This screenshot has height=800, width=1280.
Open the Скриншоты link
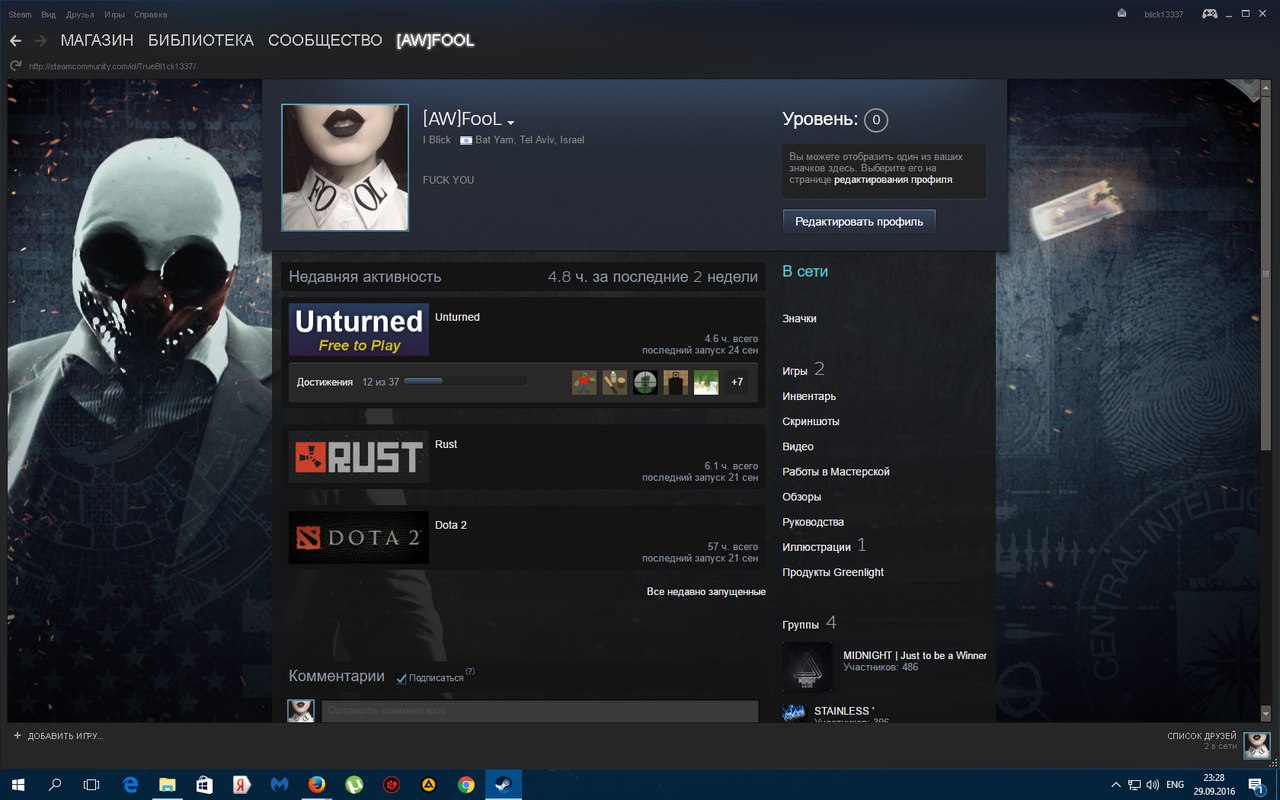point(811,422)
